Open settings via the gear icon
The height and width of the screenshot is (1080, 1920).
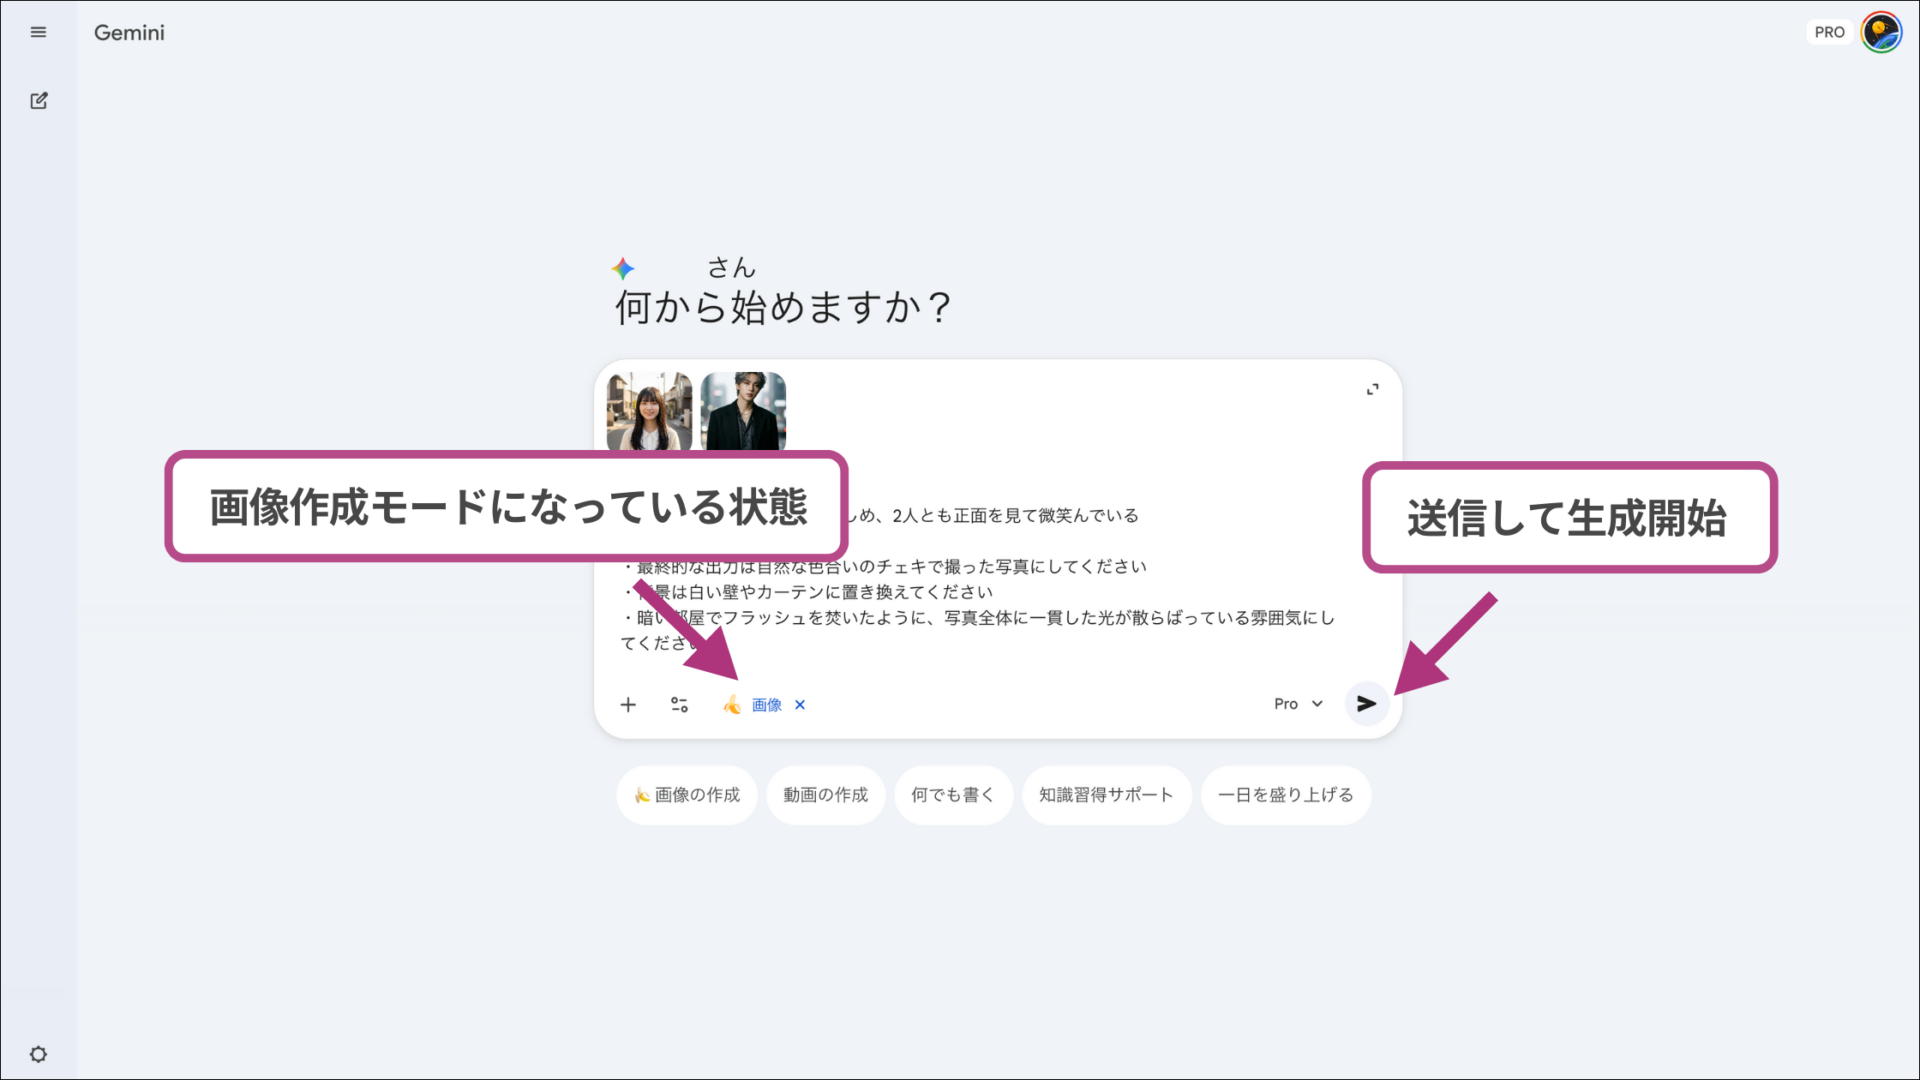point(38,1053)
